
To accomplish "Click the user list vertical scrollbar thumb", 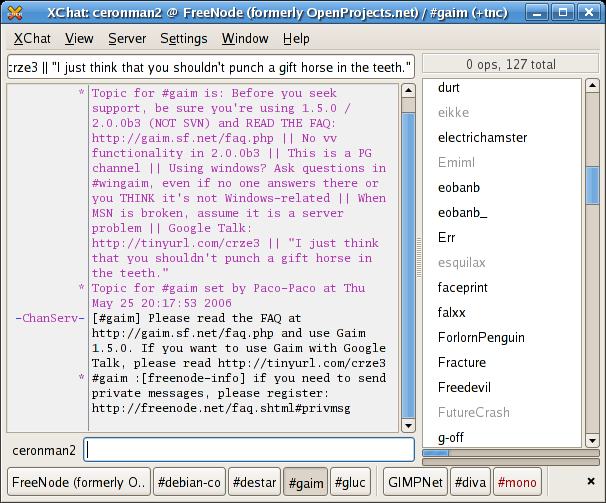I will pos(592,186).
